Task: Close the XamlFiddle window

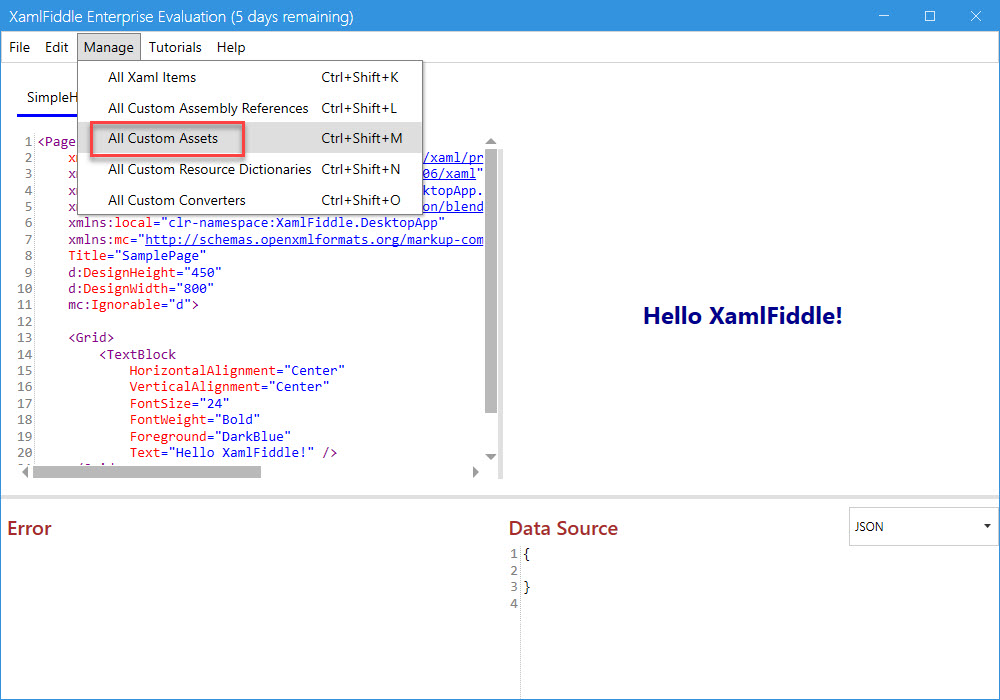Action: tap(976, 16)
